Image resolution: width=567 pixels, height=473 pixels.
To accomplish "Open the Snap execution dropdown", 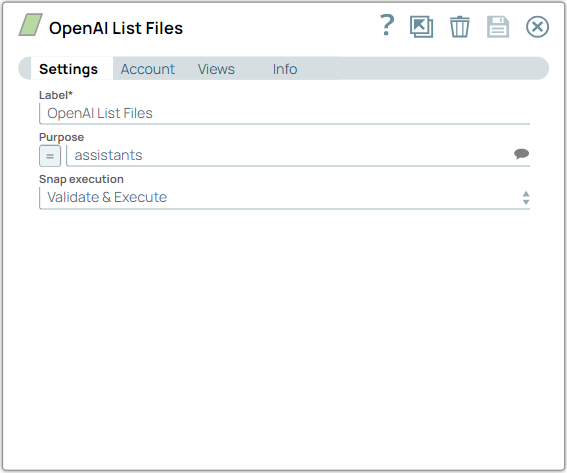I will tap(285, 198).
